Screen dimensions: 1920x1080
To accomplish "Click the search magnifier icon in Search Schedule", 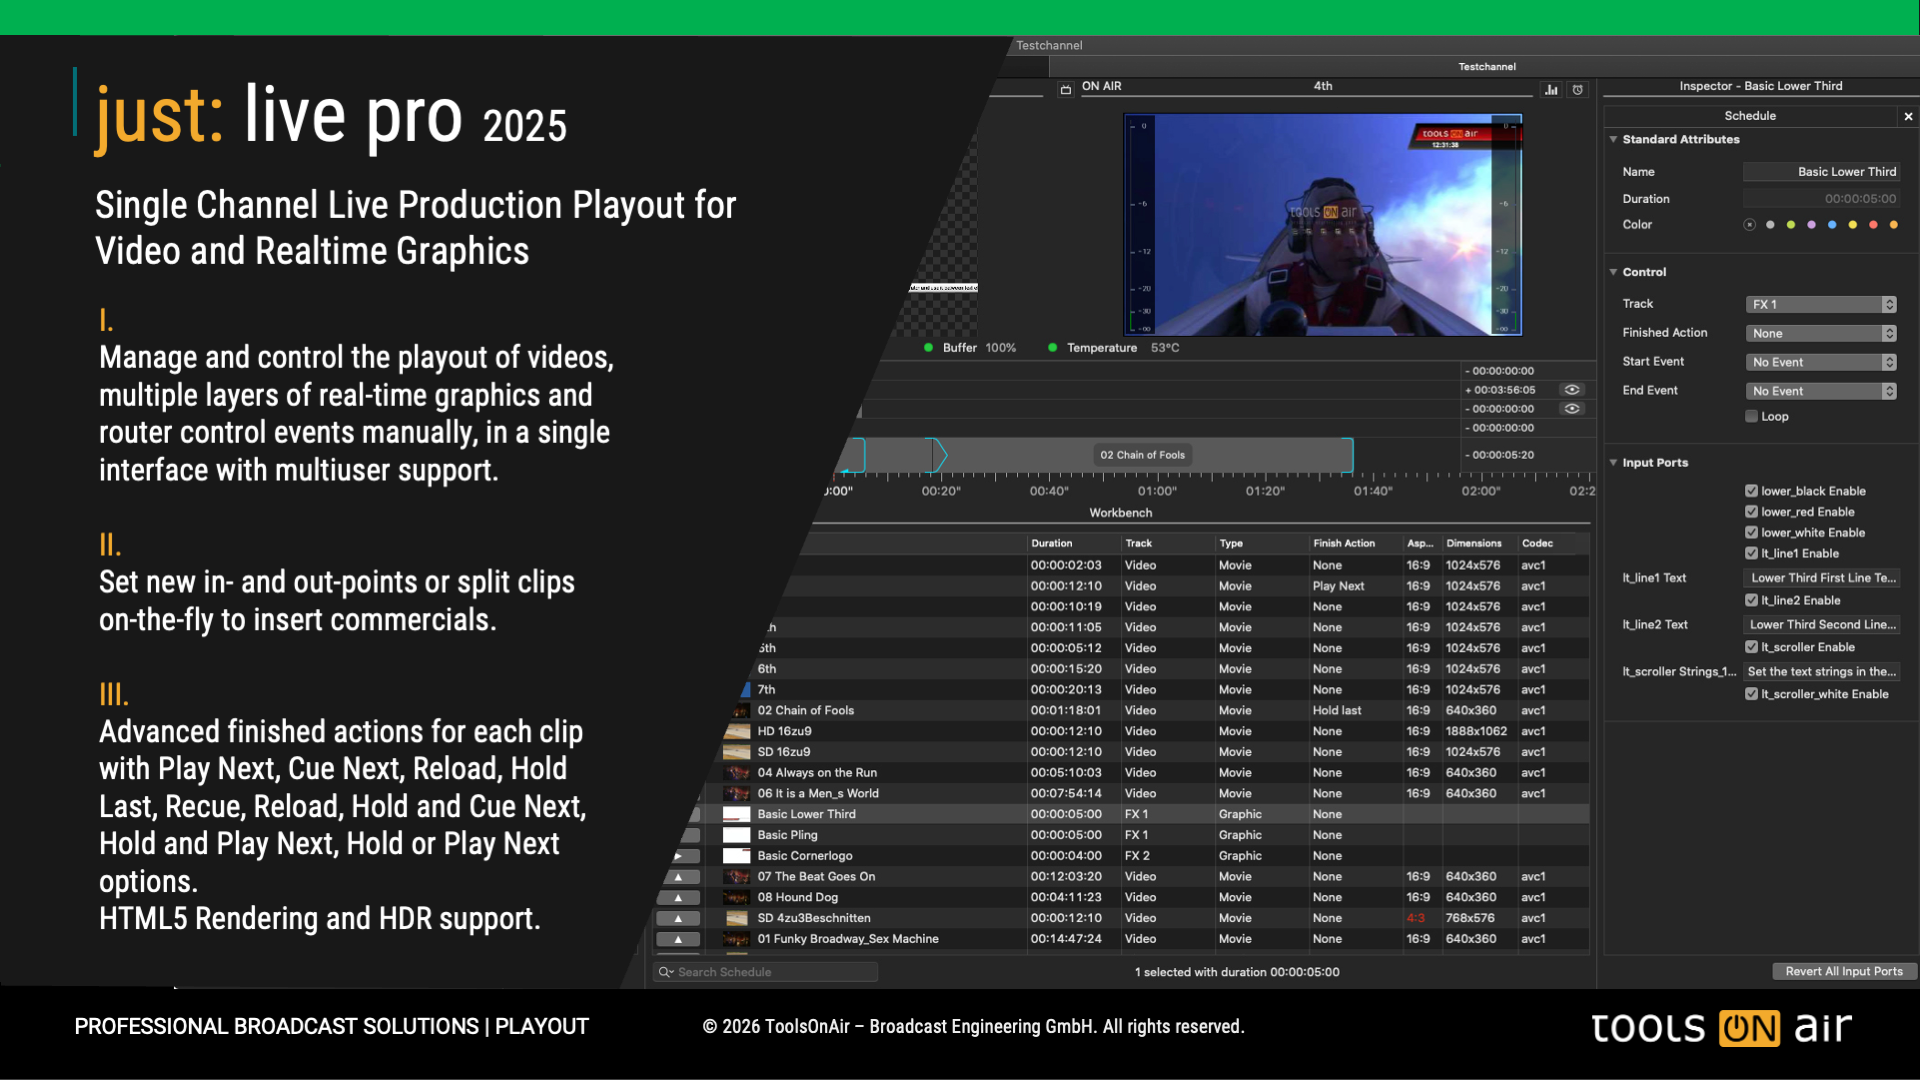I will point(665,972).
